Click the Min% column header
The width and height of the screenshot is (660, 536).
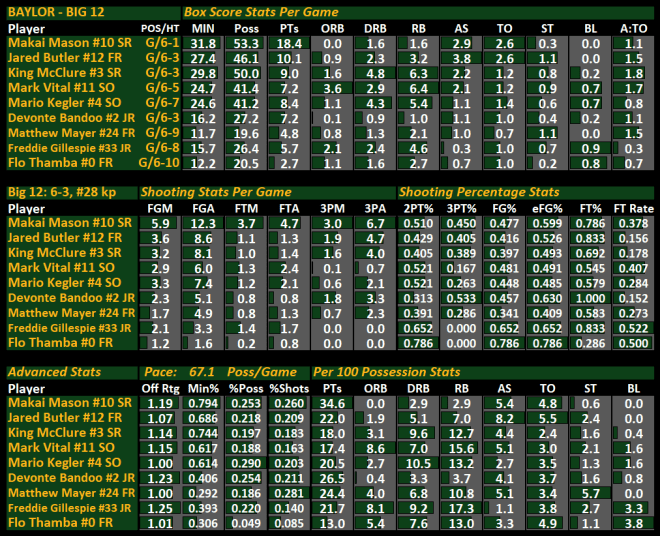(x=203, y=389)
